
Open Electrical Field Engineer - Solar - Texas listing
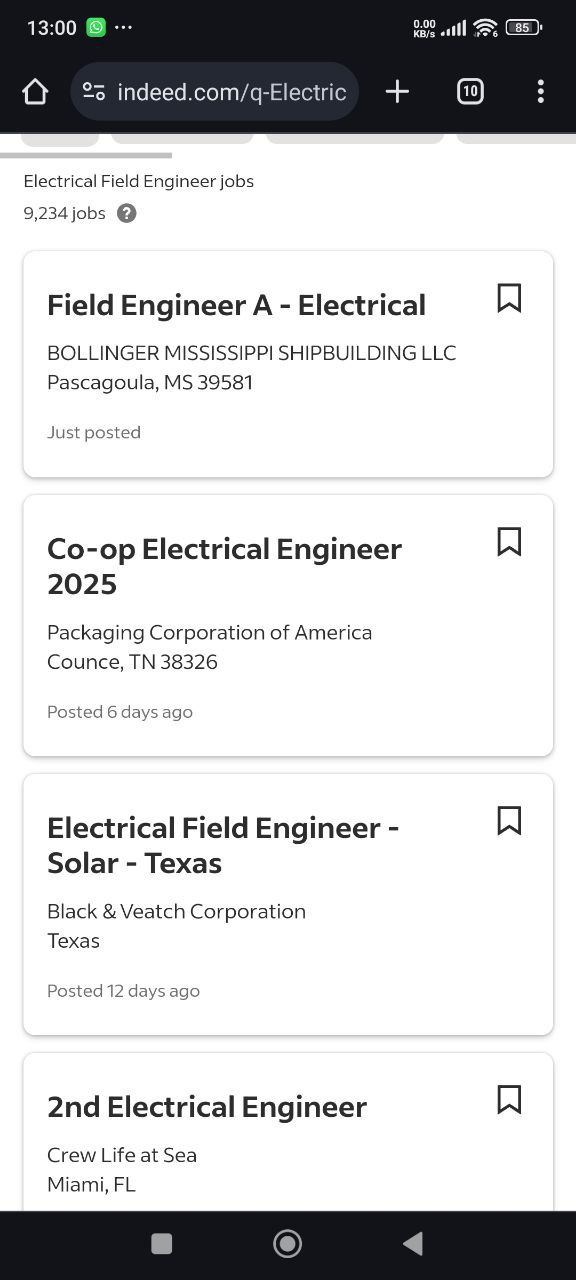[223, 845]
